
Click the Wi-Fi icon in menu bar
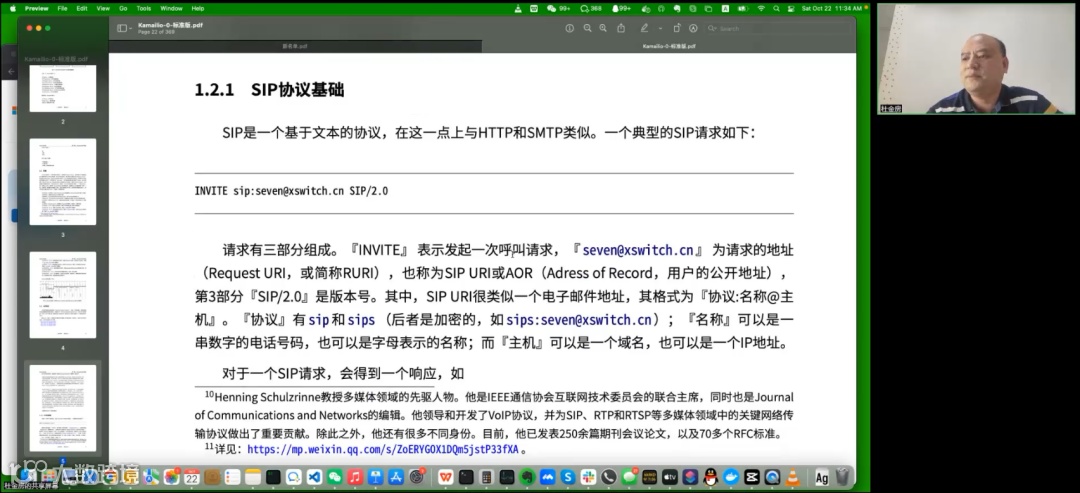tap(761, 8)
